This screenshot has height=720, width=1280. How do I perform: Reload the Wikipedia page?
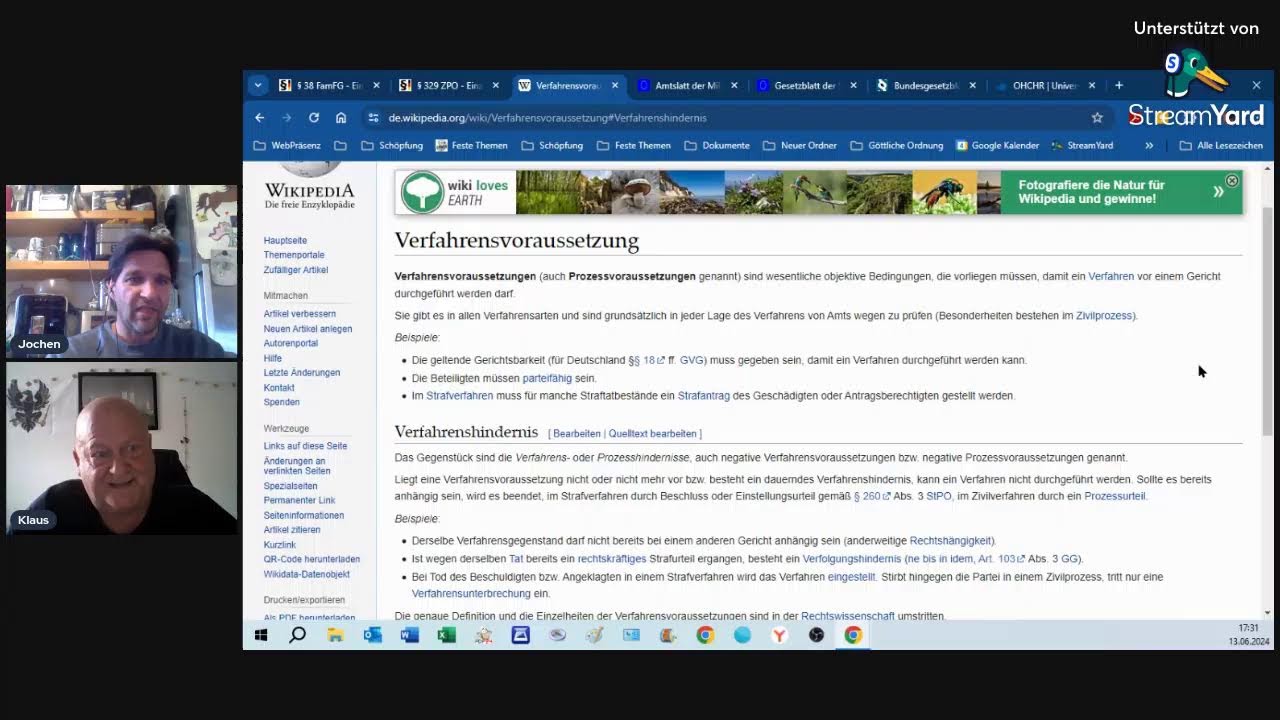coord(314,118)
